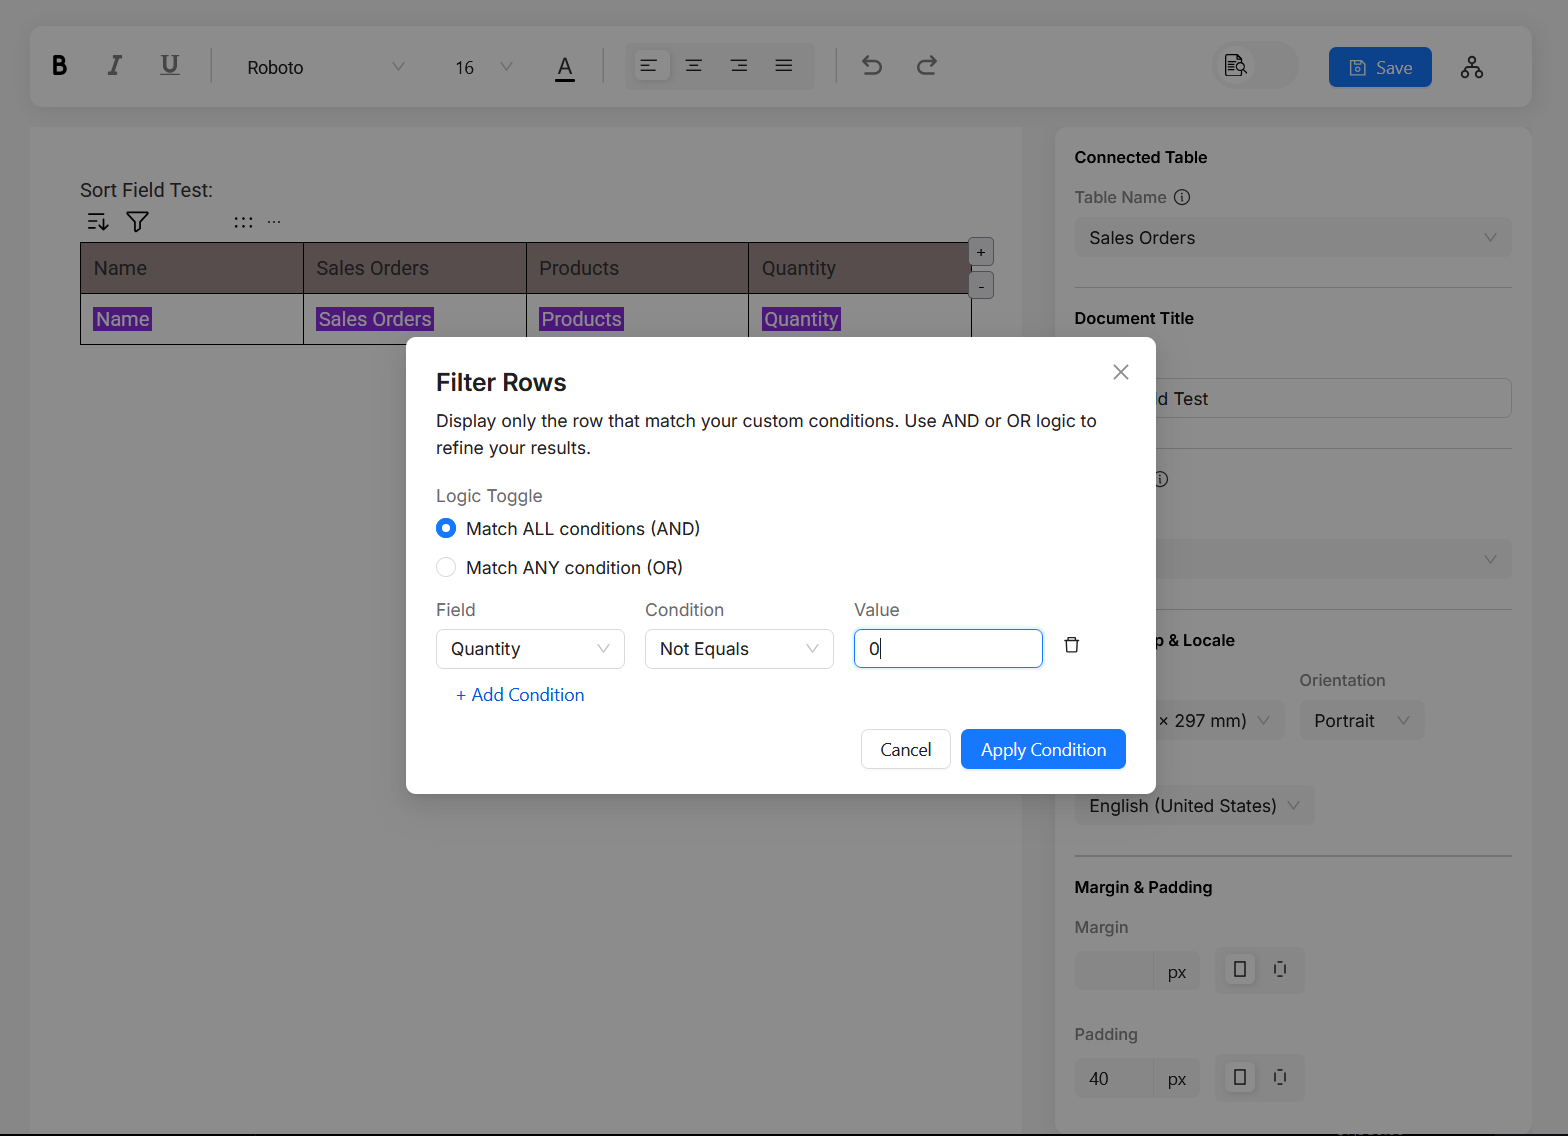Screen dimensions: 1568x1136
Task: Click the table drag handle dots
Action: [x=243, y=222]
